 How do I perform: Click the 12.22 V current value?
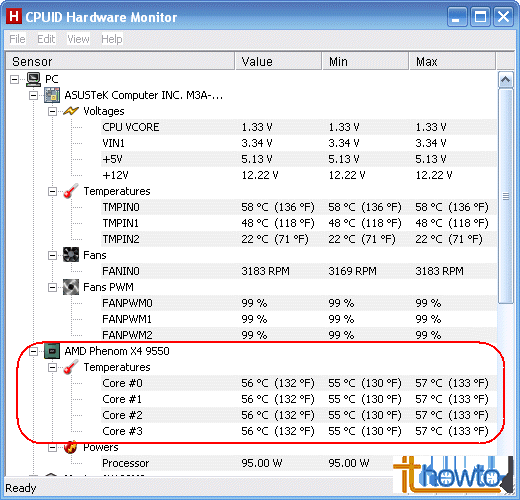coord(260,175)
